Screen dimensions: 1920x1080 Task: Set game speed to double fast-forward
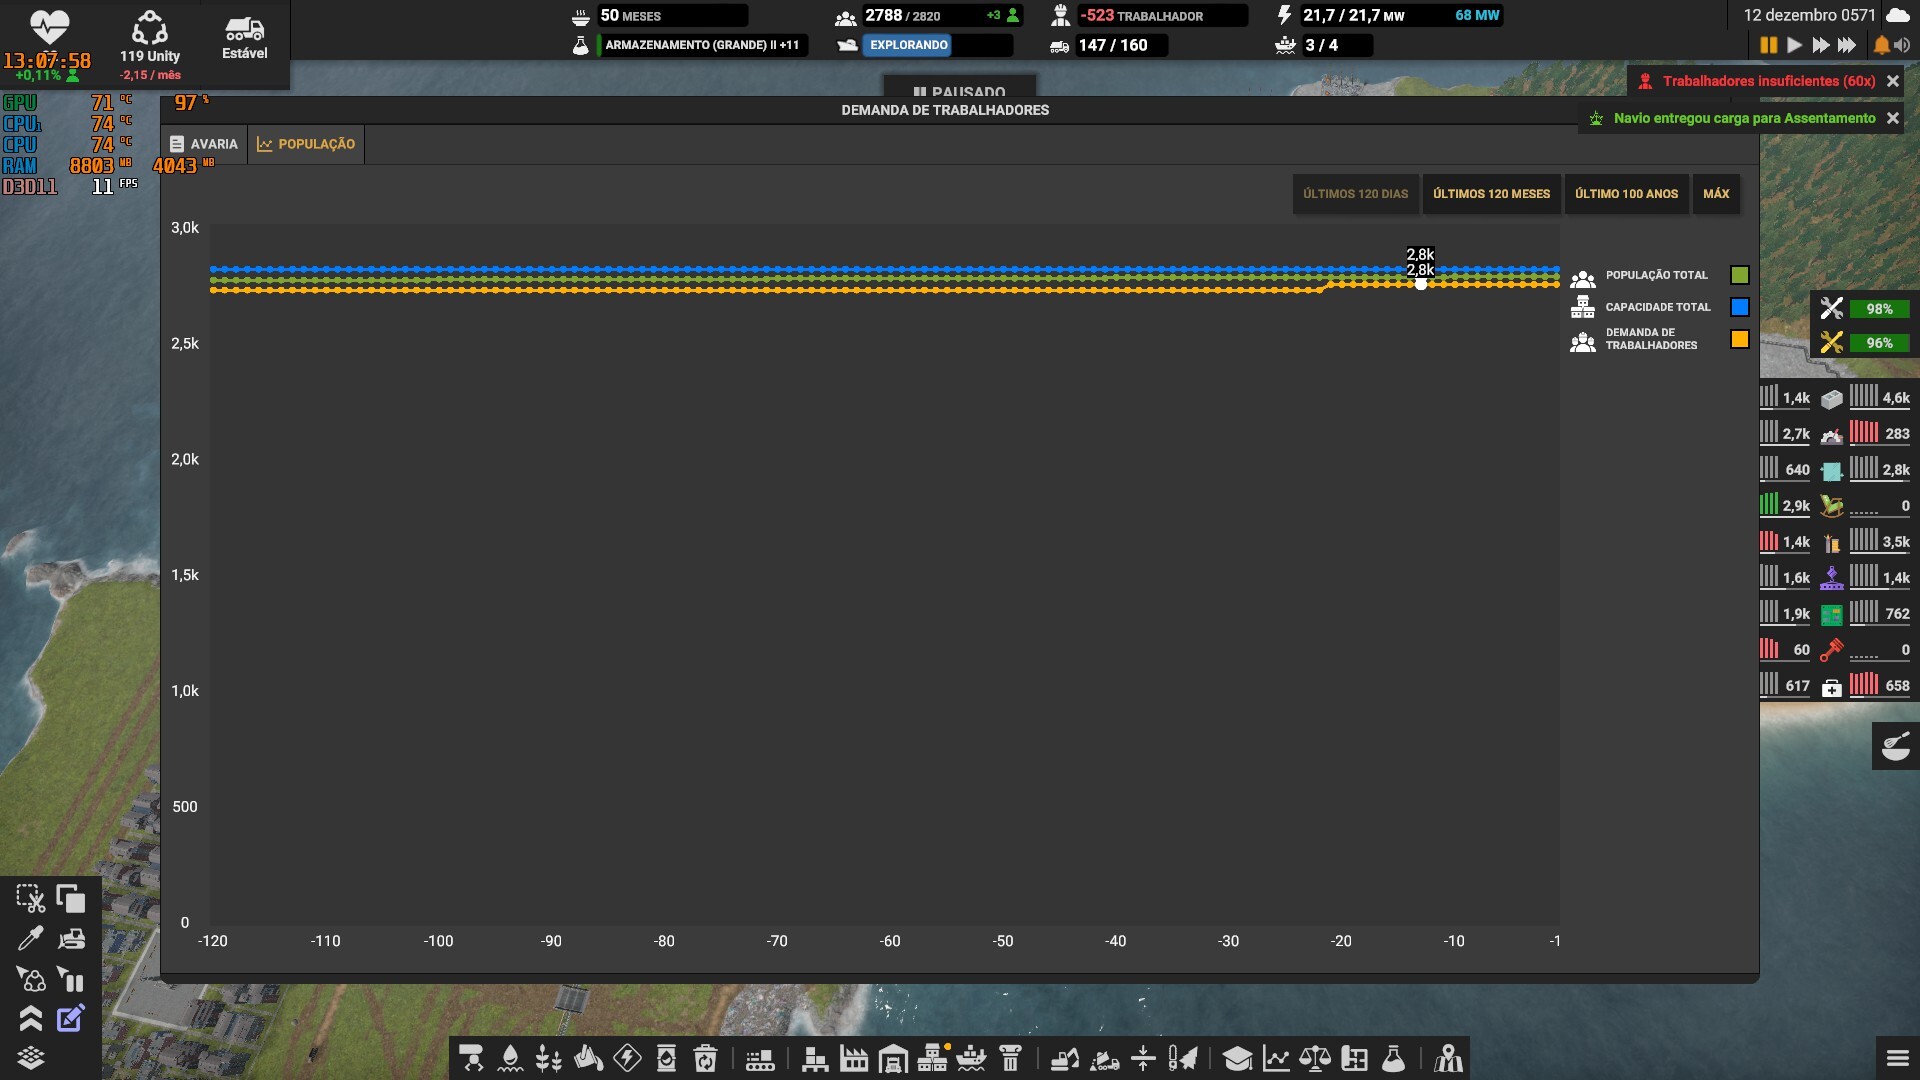1820,45
